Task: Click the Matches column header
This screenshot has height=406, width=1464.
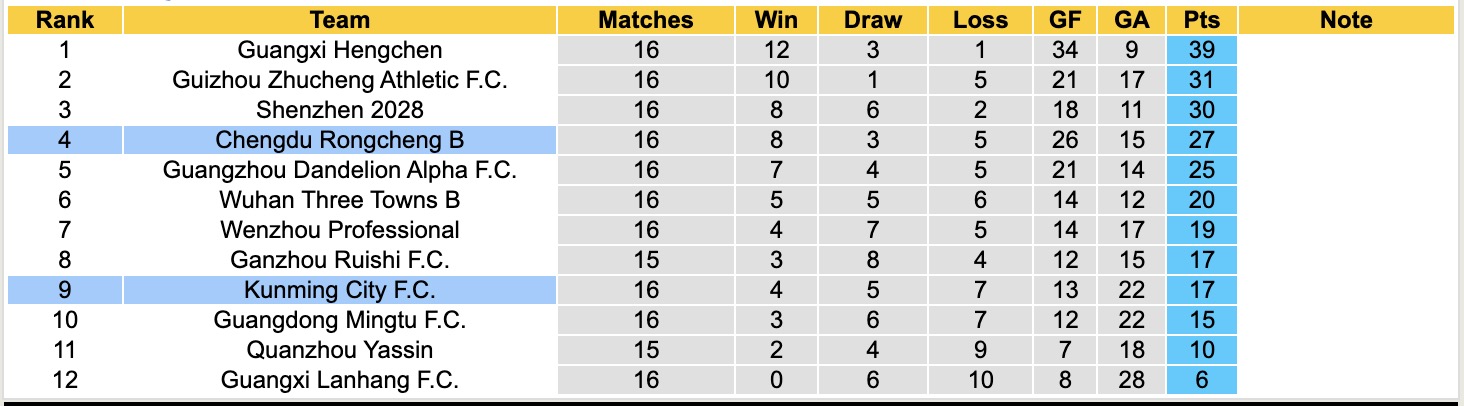Action: coord(646,20)
